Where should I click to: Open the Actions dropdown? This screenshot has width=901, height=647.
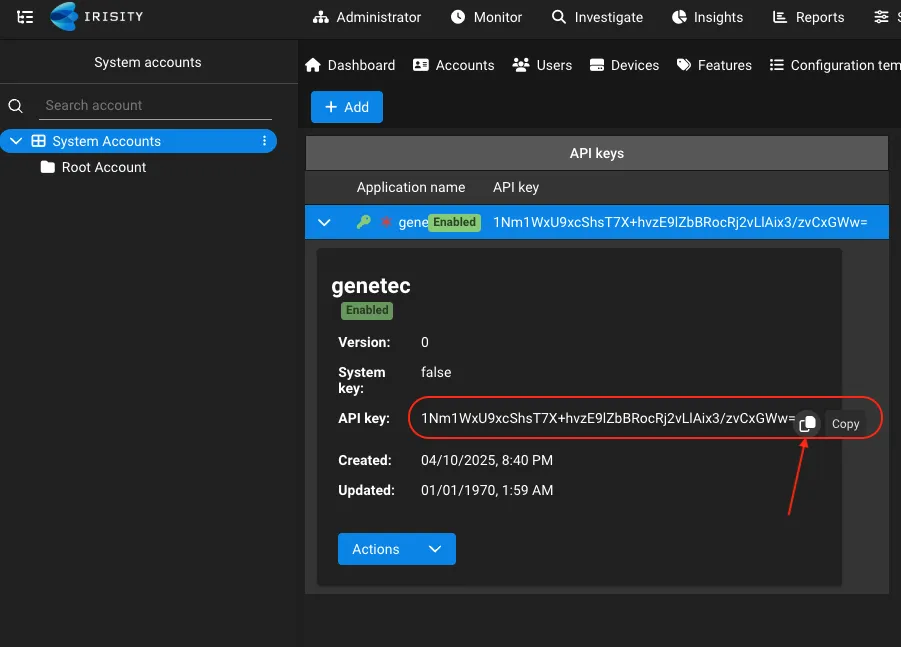396,549
